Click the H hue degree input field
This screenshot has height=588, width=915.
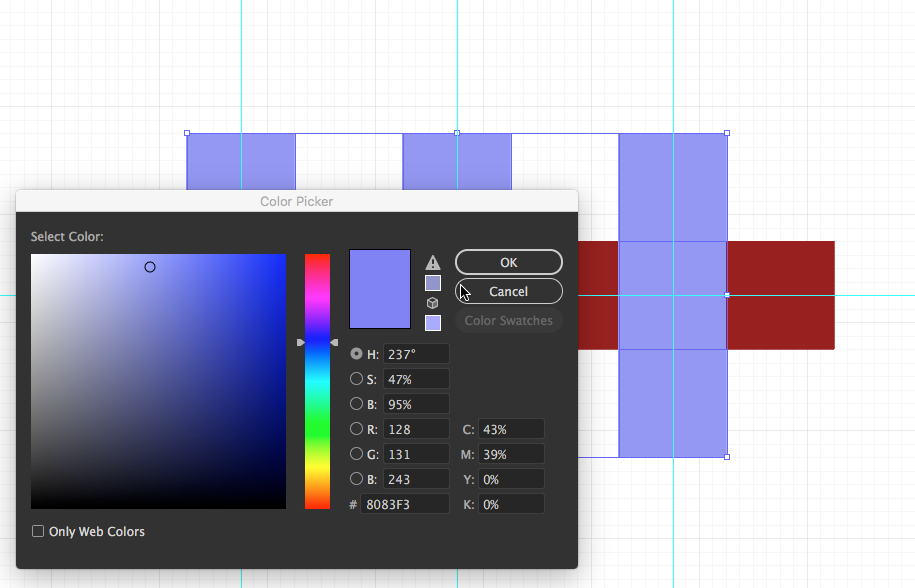point(415,354)
